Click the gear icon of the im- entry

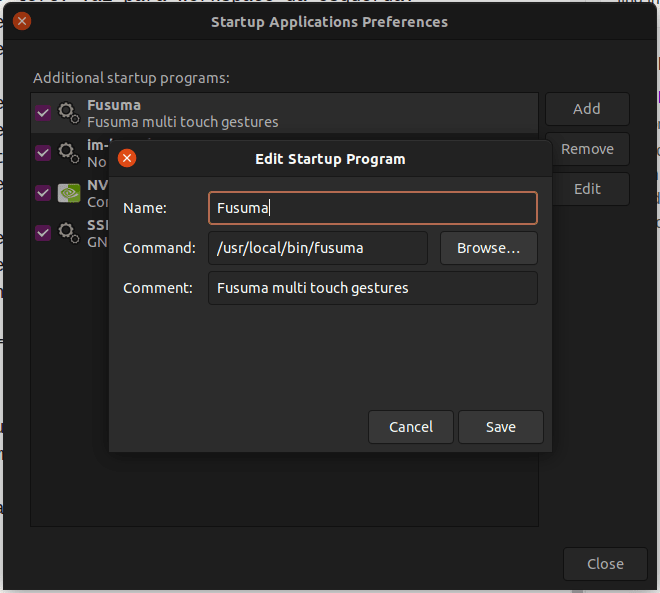pyautogui.click(x=69, y=153)
